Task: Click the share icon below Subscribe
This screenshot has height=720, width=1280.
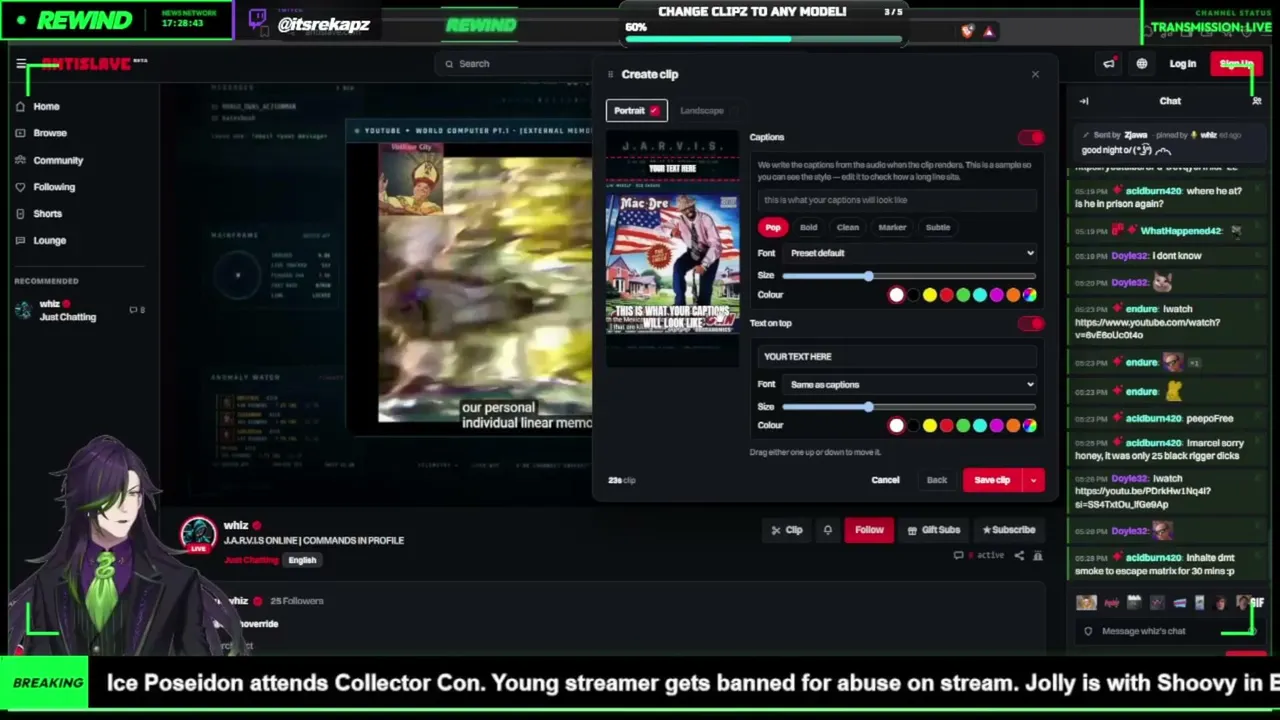Action: tap(1019, 555)
